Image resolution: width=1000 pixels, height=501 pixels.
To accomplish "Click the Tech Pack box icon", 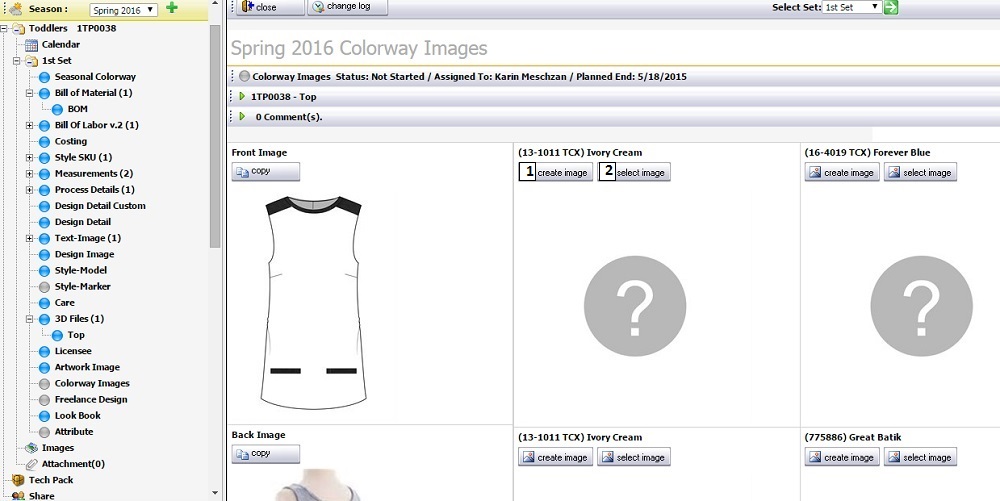I will [18, 480].
